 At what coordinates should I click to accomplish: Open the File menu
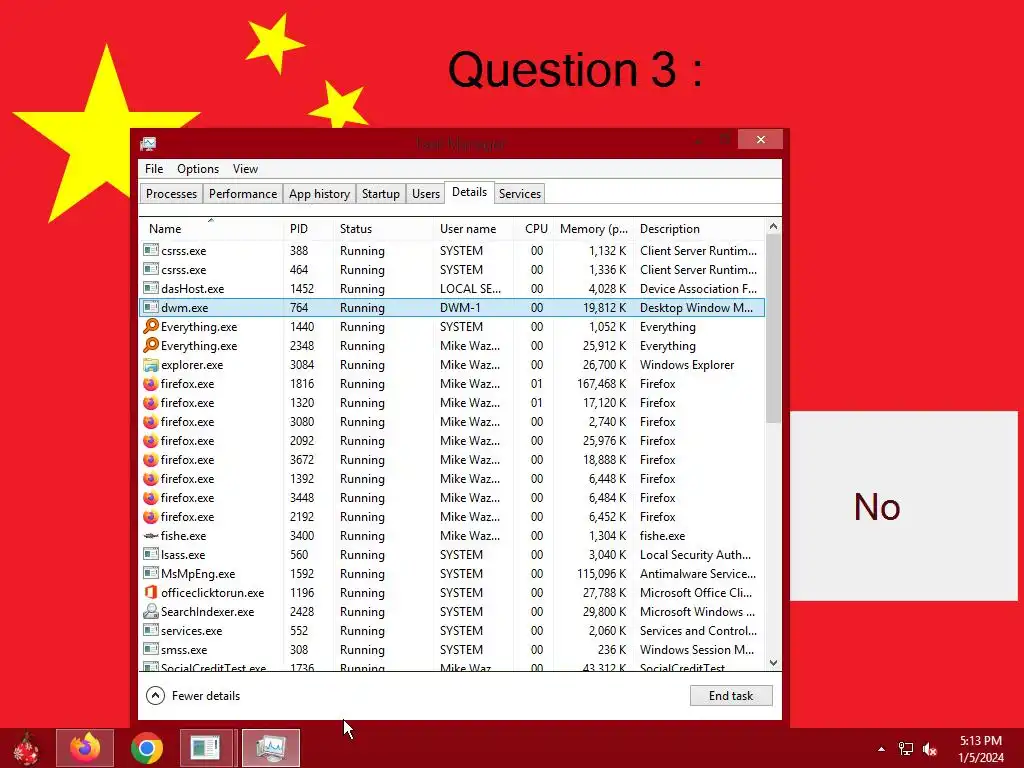[x=154, y=168]
